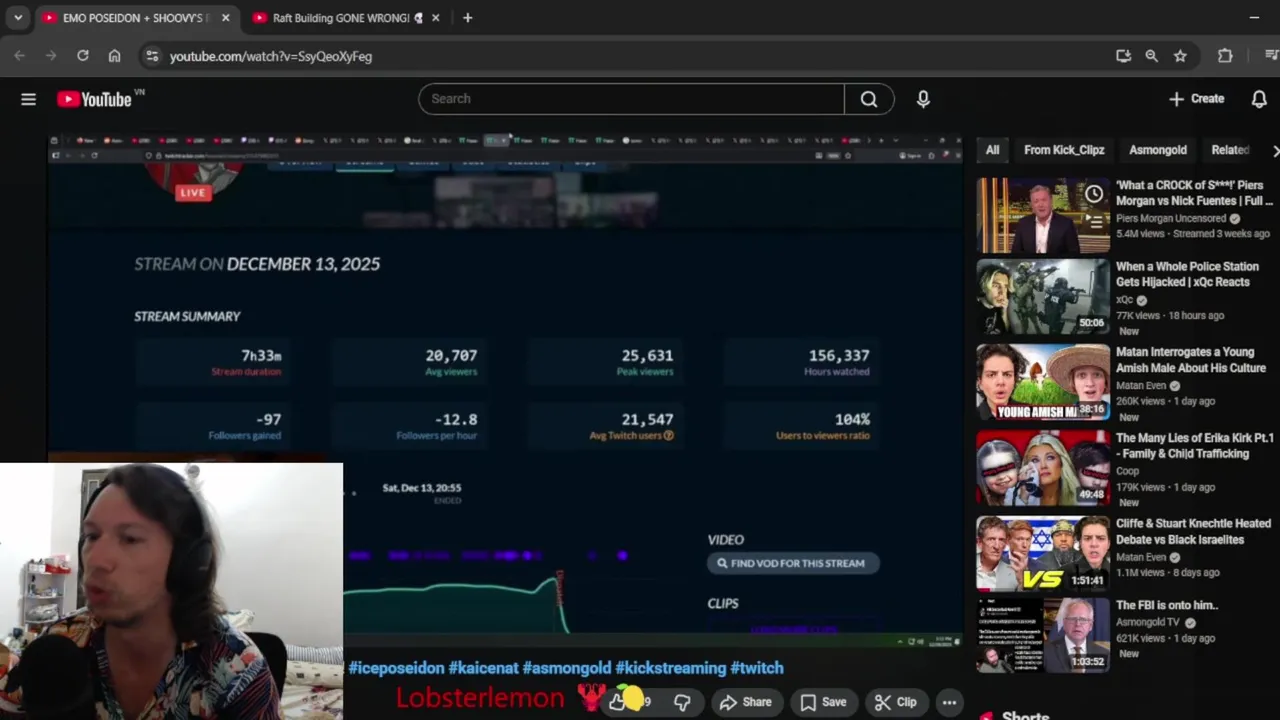Bookmark this page with the star

(x=1180, y=56)
